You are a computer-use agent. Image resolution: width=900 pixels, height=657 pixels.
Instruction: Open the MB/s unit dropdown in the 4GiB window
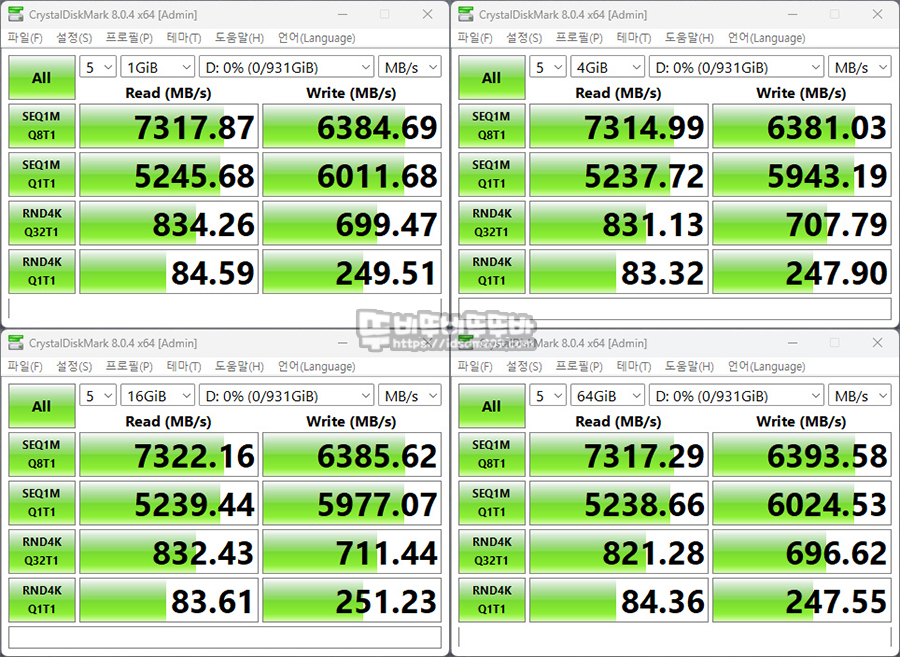pos(860,67)
